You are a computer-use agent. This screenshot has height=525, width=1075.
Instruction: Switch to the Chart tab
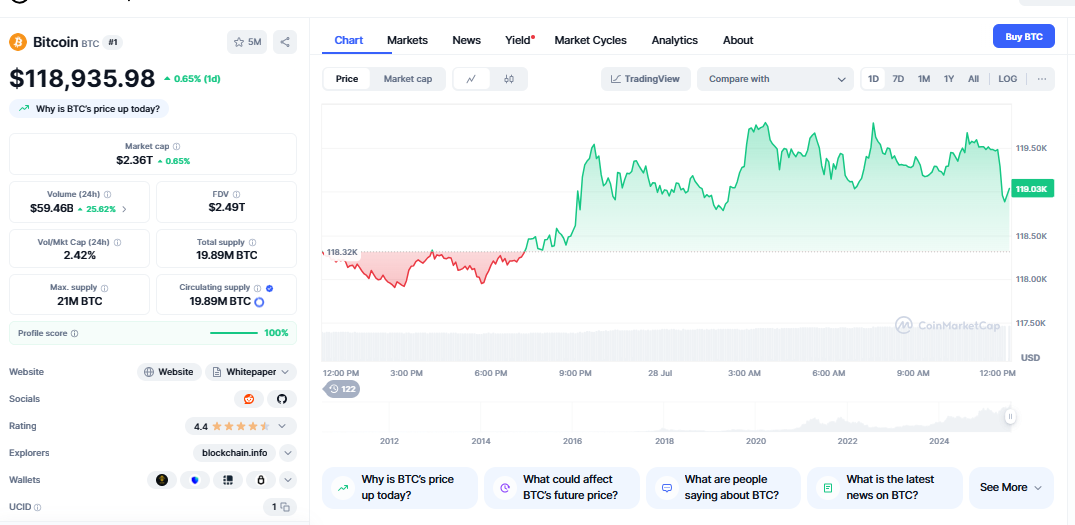pos(349,40)
